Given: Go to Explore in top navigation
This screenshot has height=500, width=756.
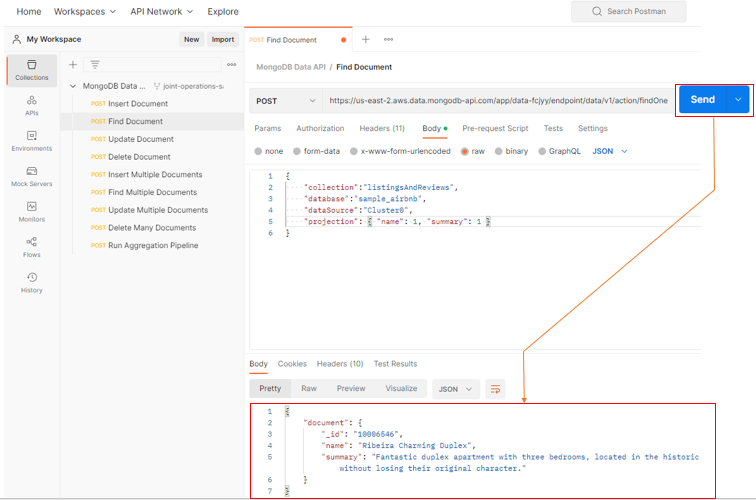Looking at the screenshot, I should 223,12.
